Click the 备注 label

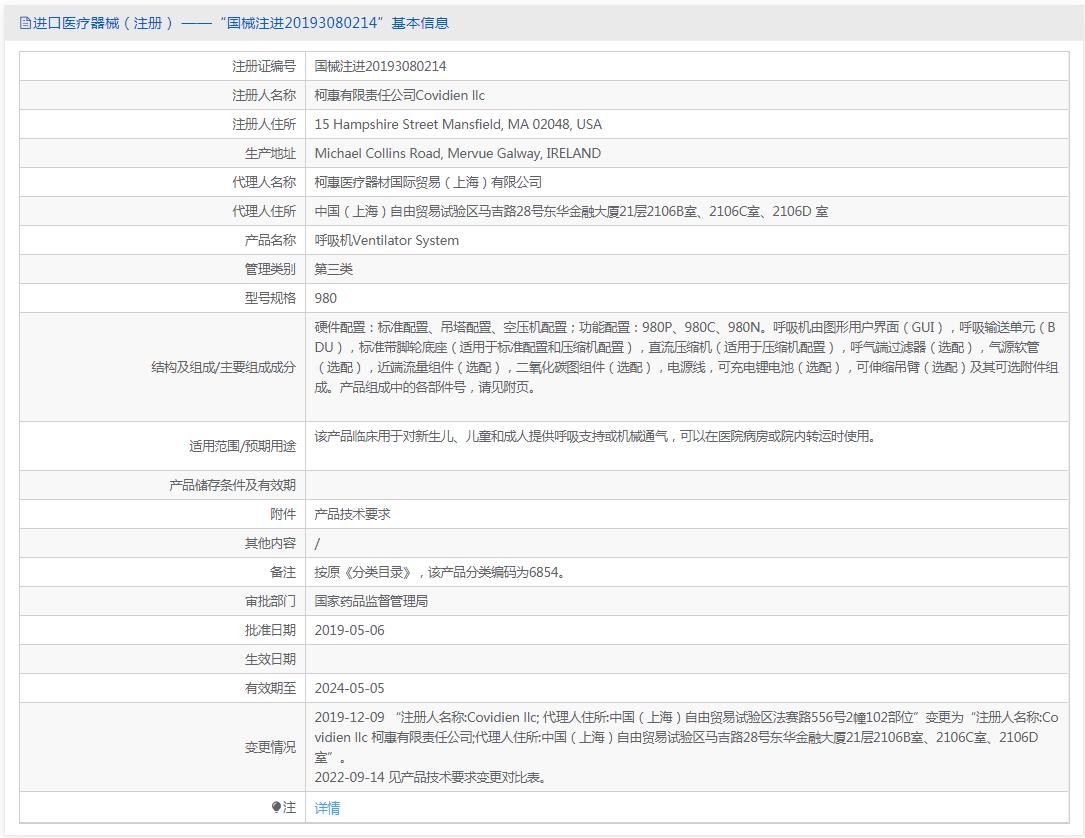[x=283, y=573]
